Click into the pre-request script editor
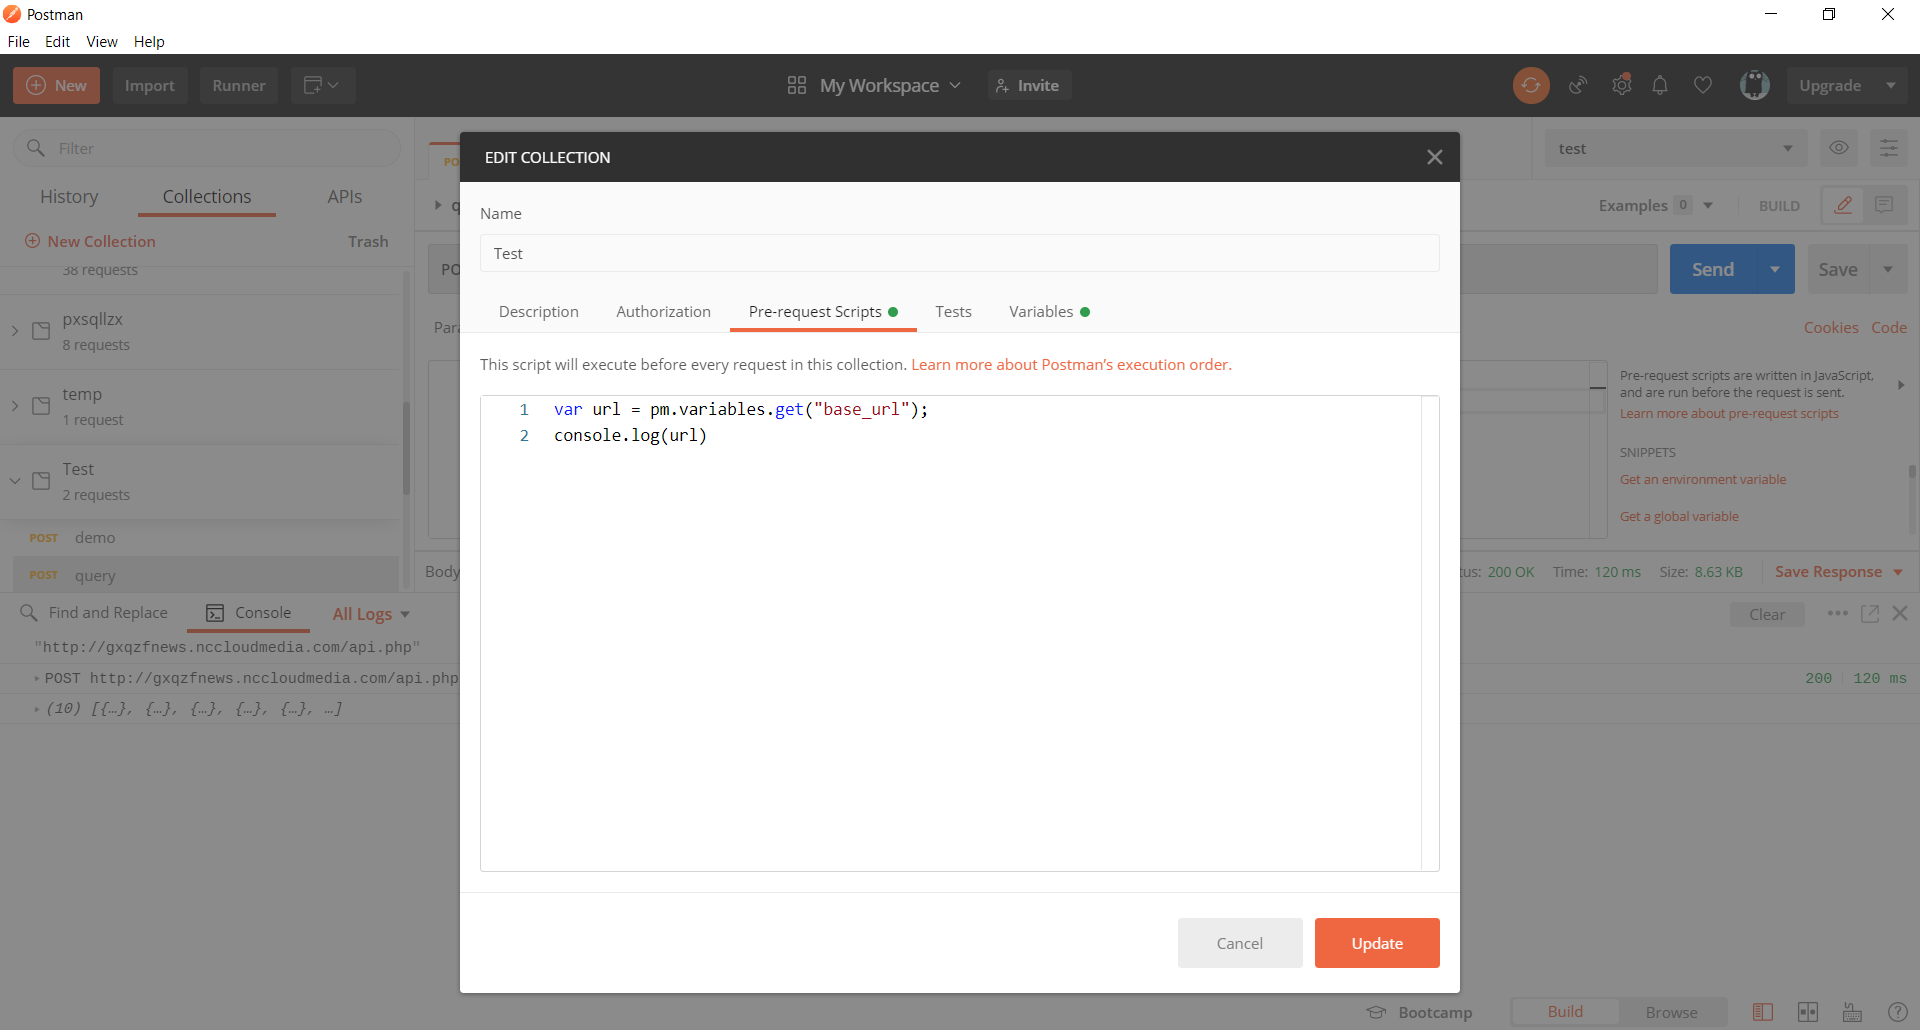 click(960, 633)
